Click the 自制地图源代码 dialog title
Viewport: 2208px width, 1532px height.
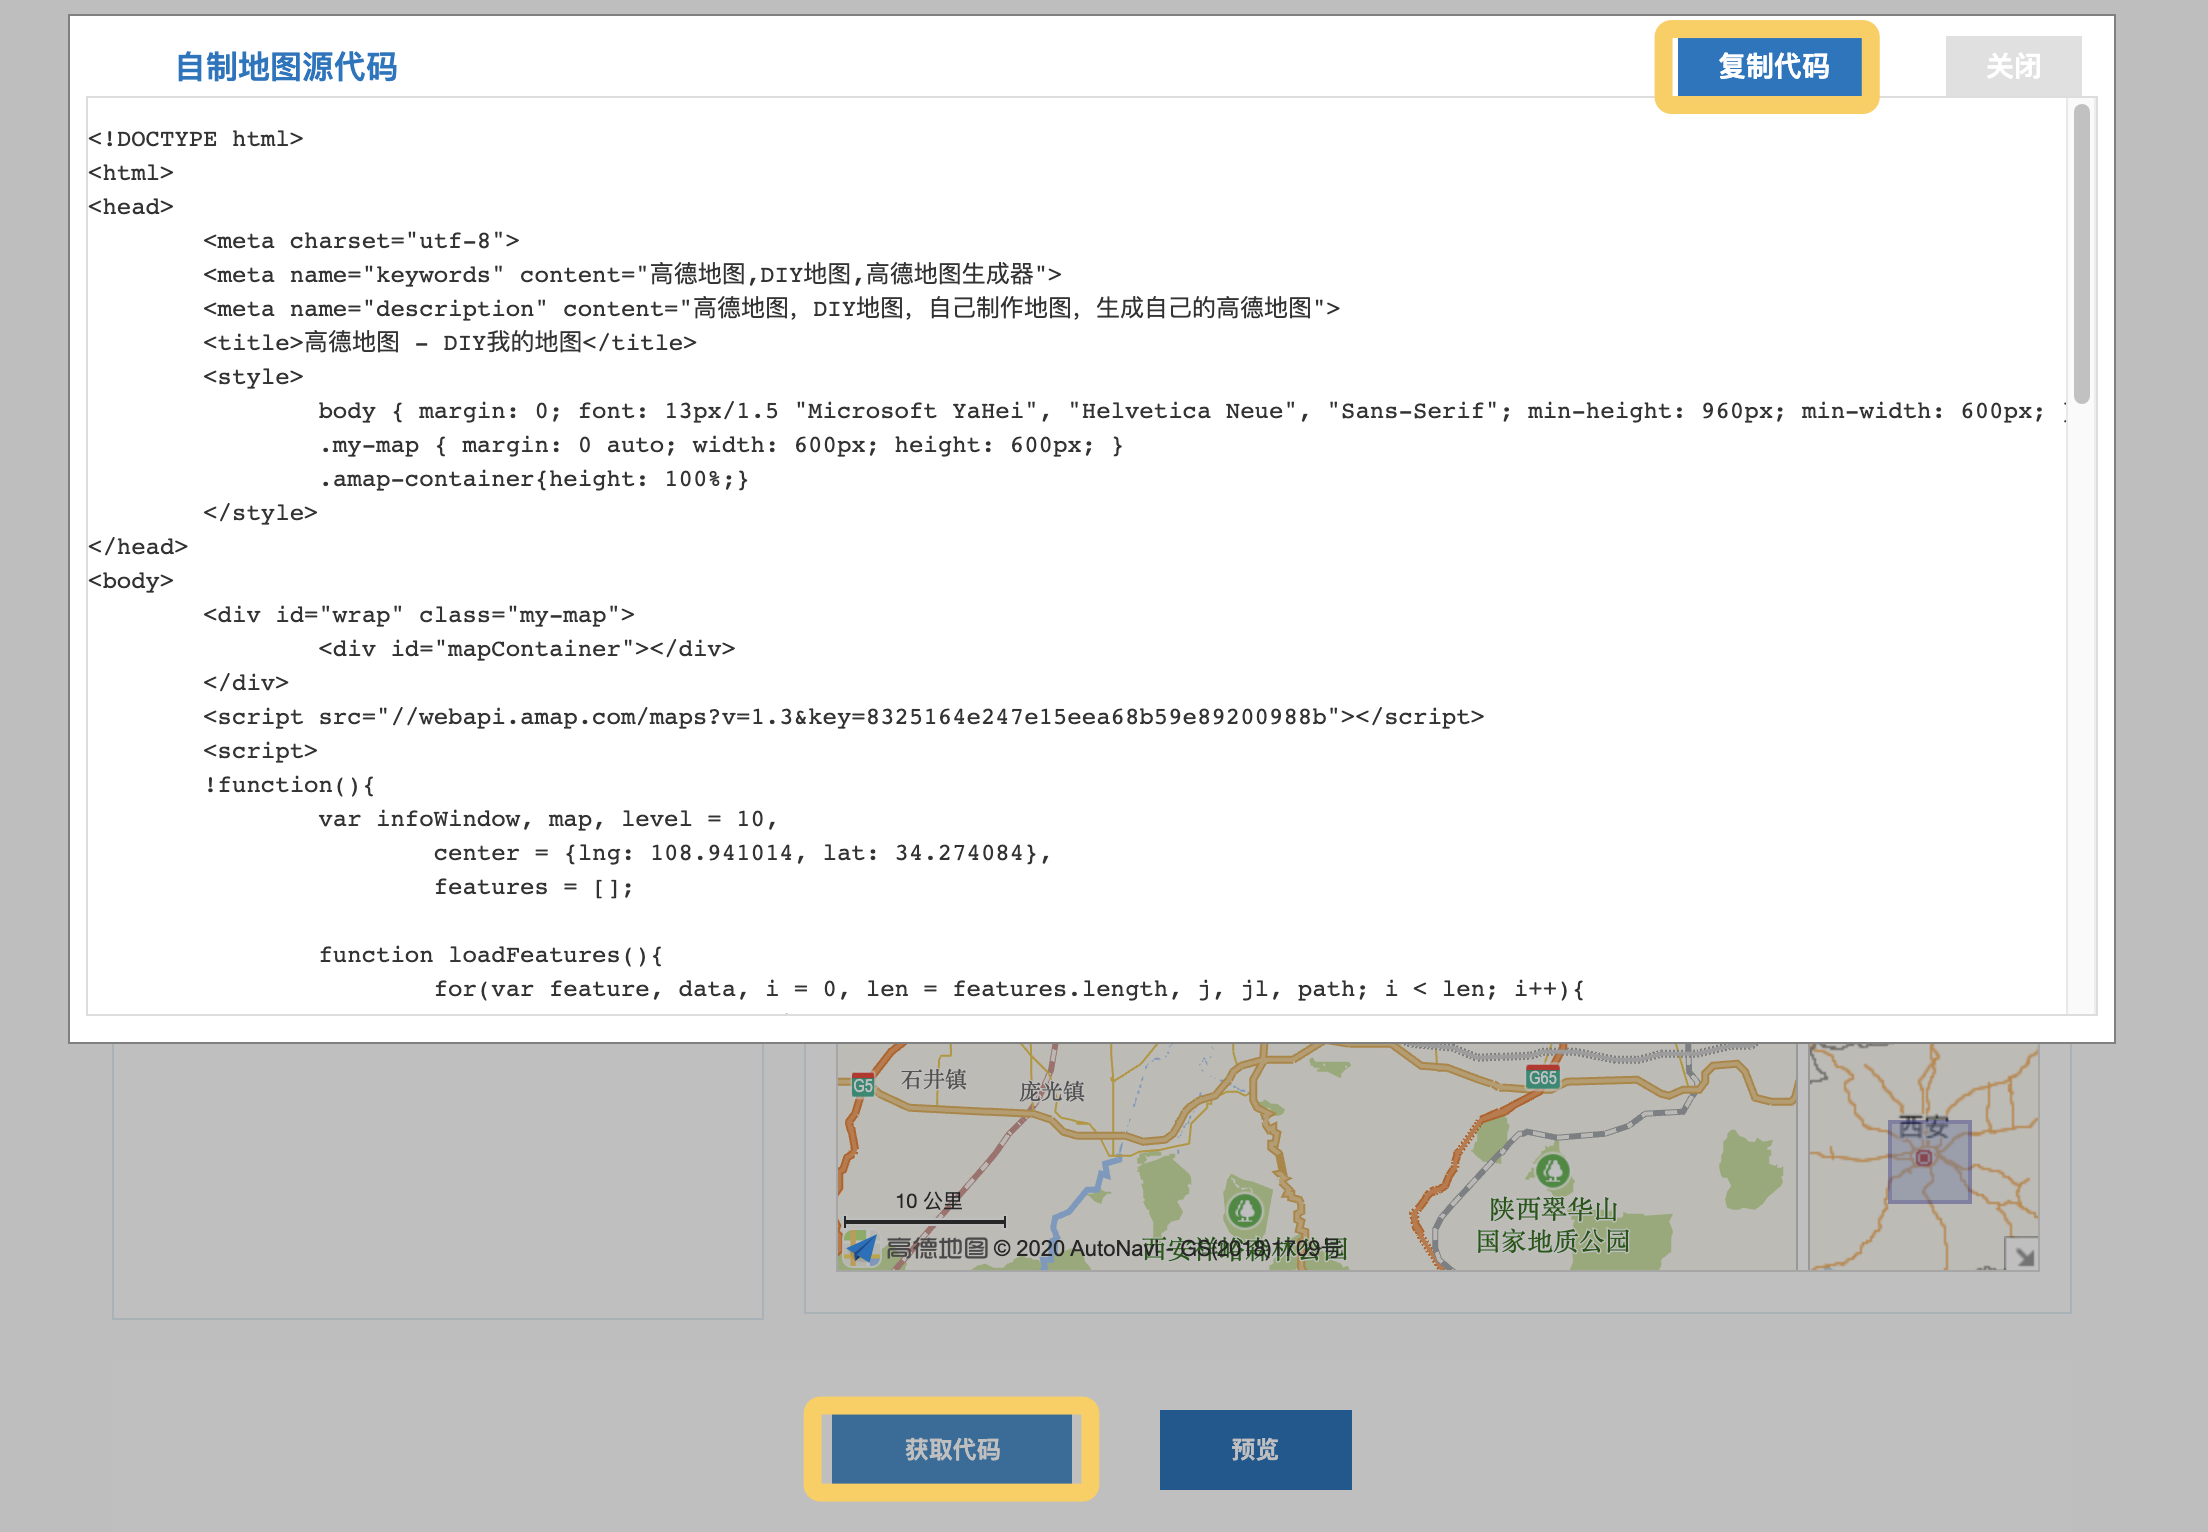pyautogui.click(x=286, y=67)
